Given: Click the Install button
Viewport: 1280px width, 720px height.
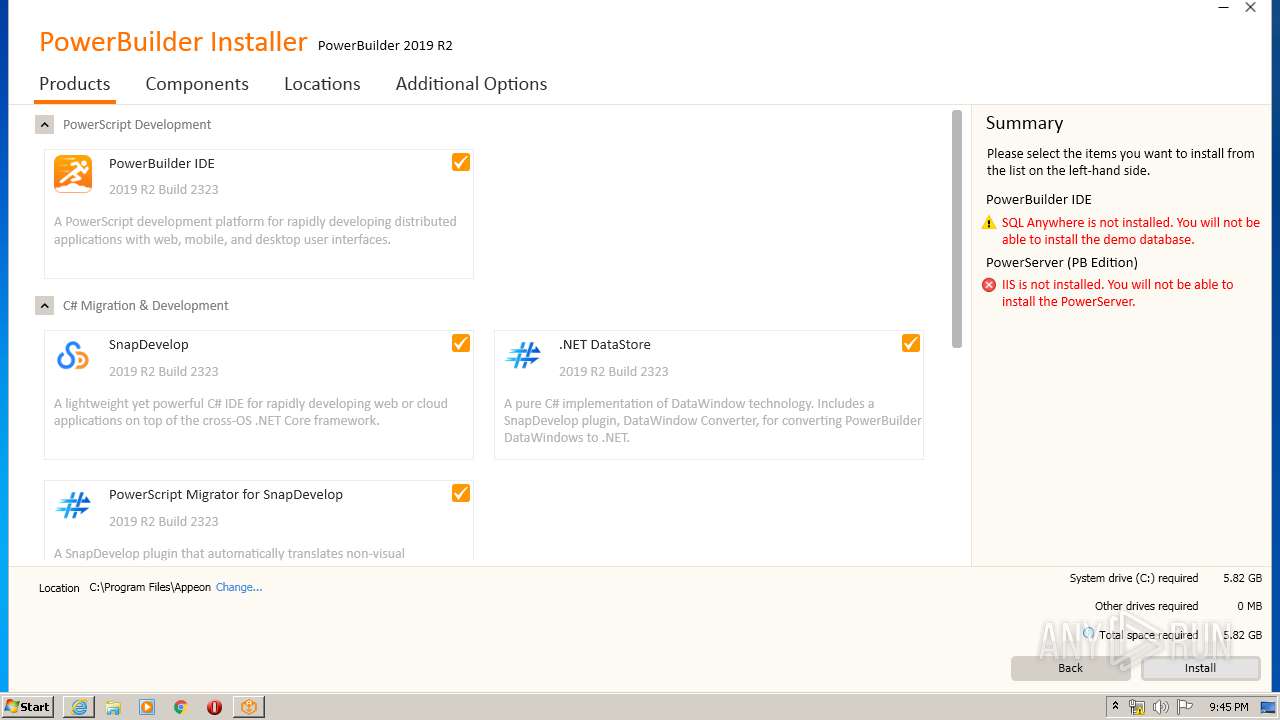Looking at the screenshot, I should pyautogui.click(x=1201, y=668).
